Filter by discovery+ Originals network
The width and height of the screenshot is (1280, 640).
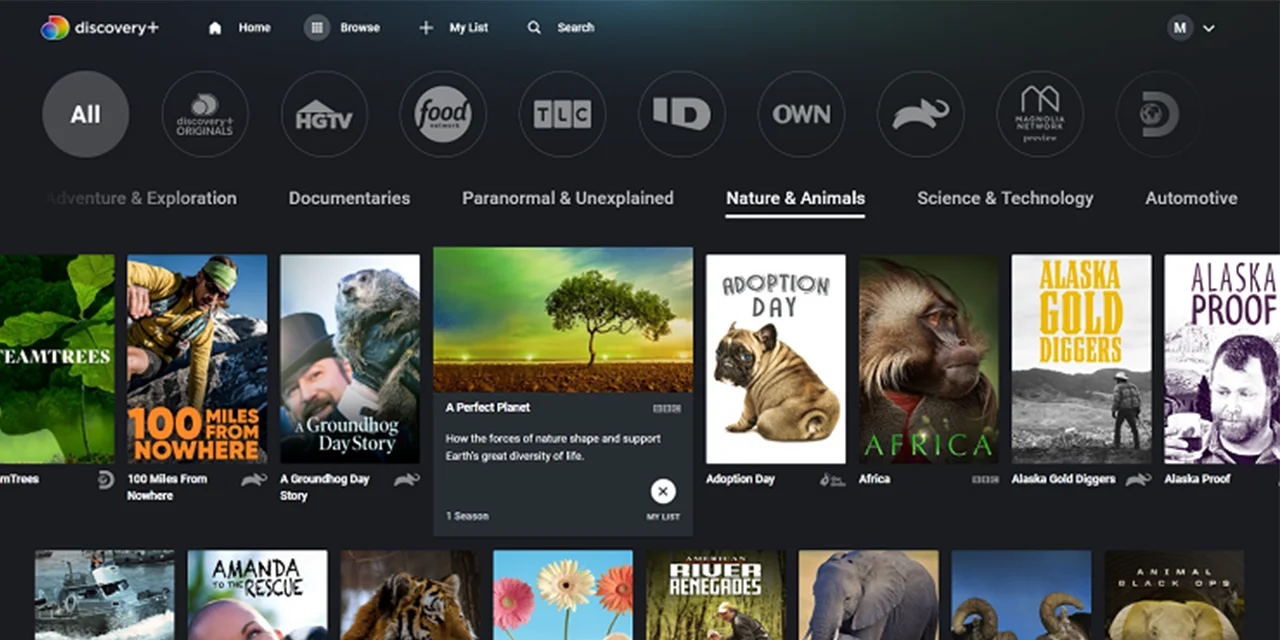[x=205, y=114]
